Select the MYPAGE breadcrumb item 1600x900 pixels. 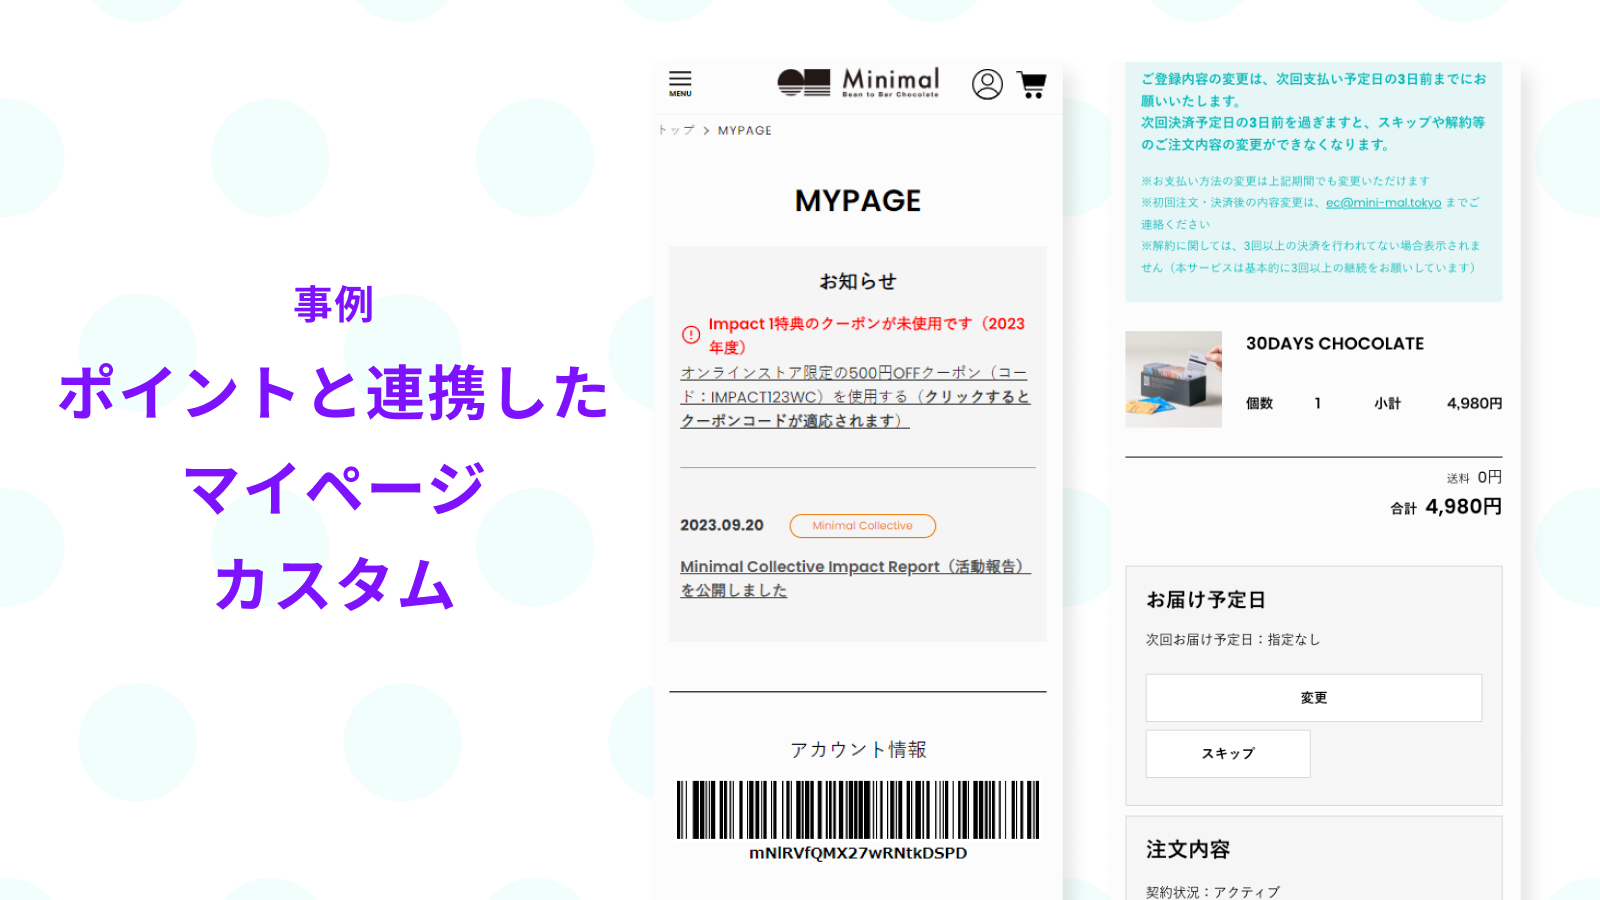click(x=745, y=130)
